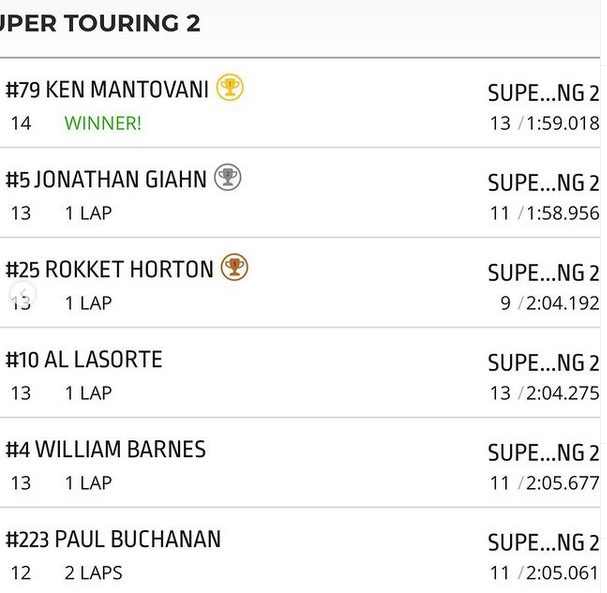Viewport: 607px width, 593px height.
Task: Click the bronze trophy icon beside Rokket Horton
Action: (x=234, y=267)
